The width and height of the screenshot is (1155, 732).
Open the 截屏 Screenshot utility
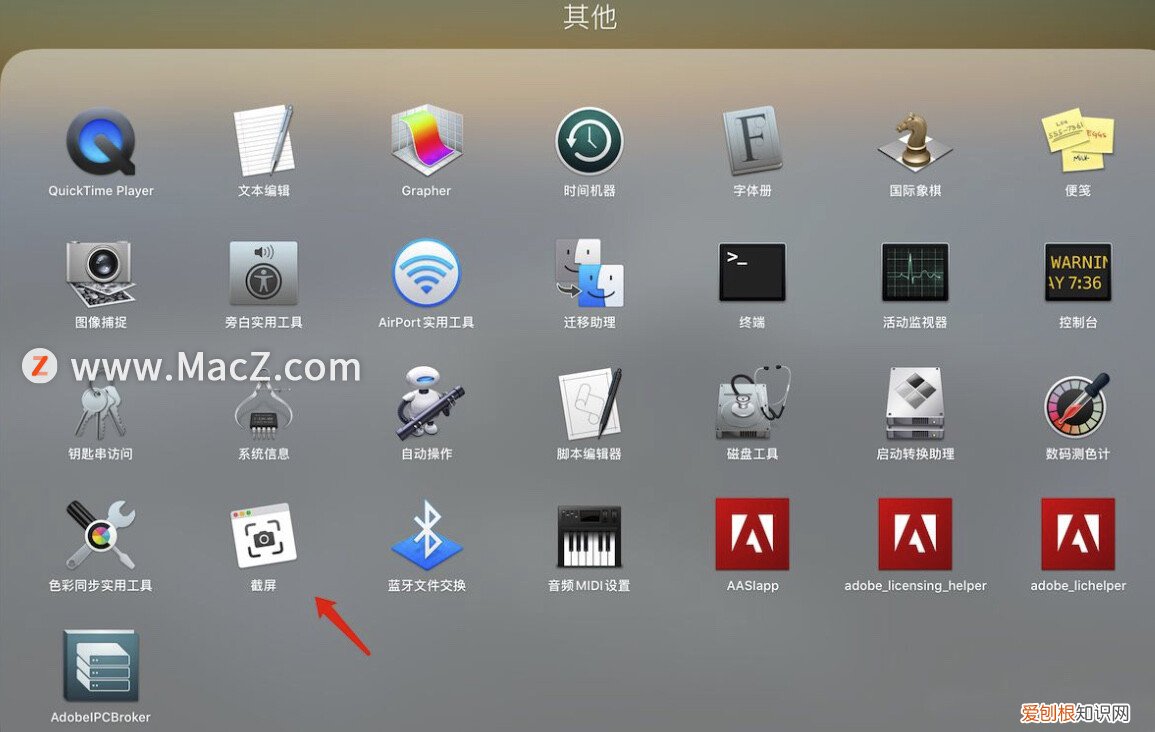pos(263,535)
